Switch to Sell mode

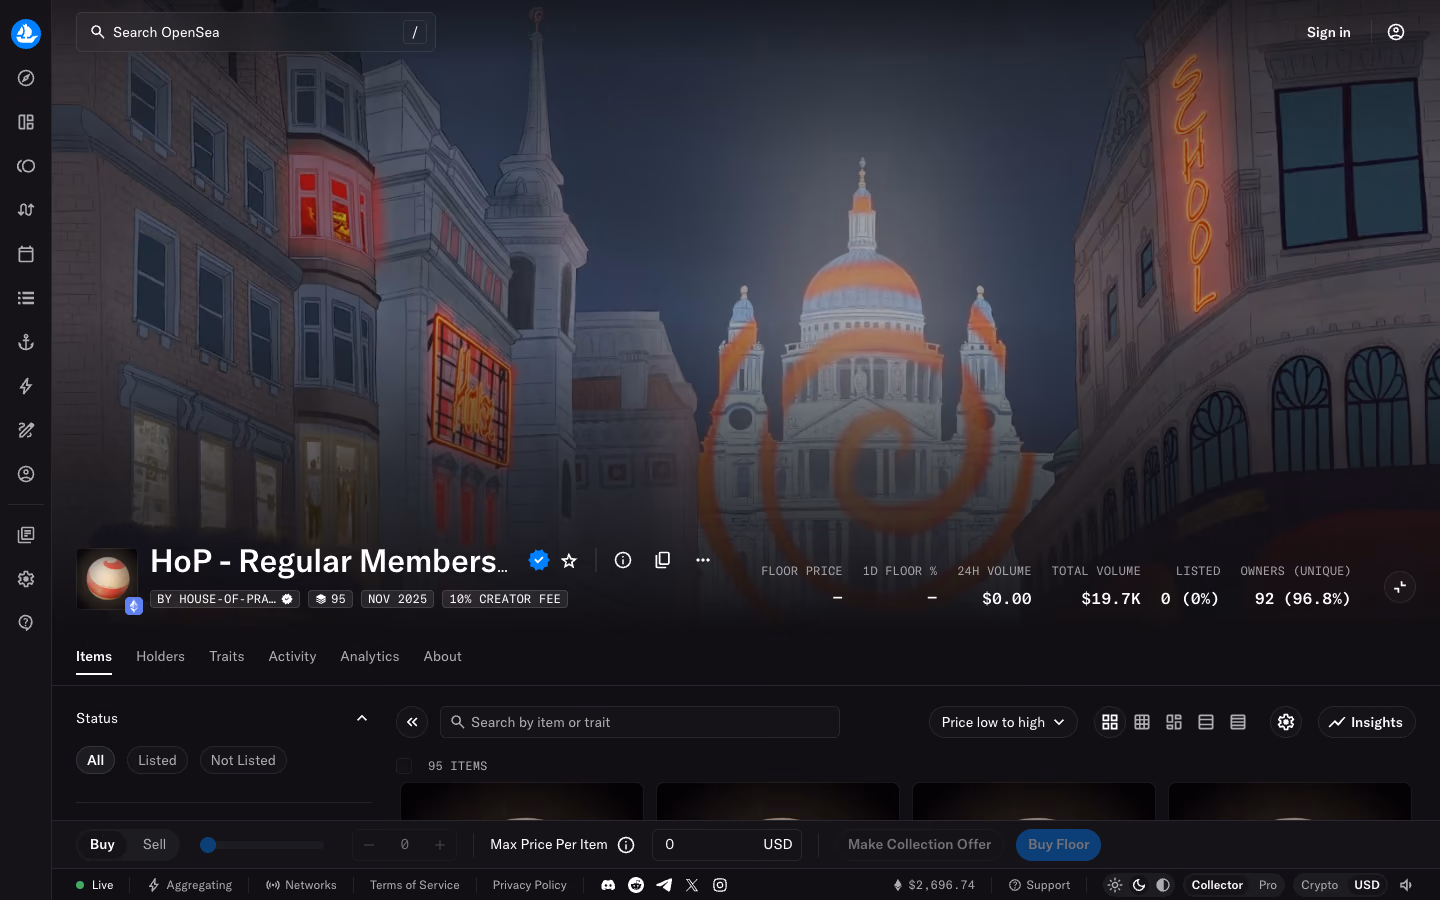pyautogui.click(x=154, y=844)
